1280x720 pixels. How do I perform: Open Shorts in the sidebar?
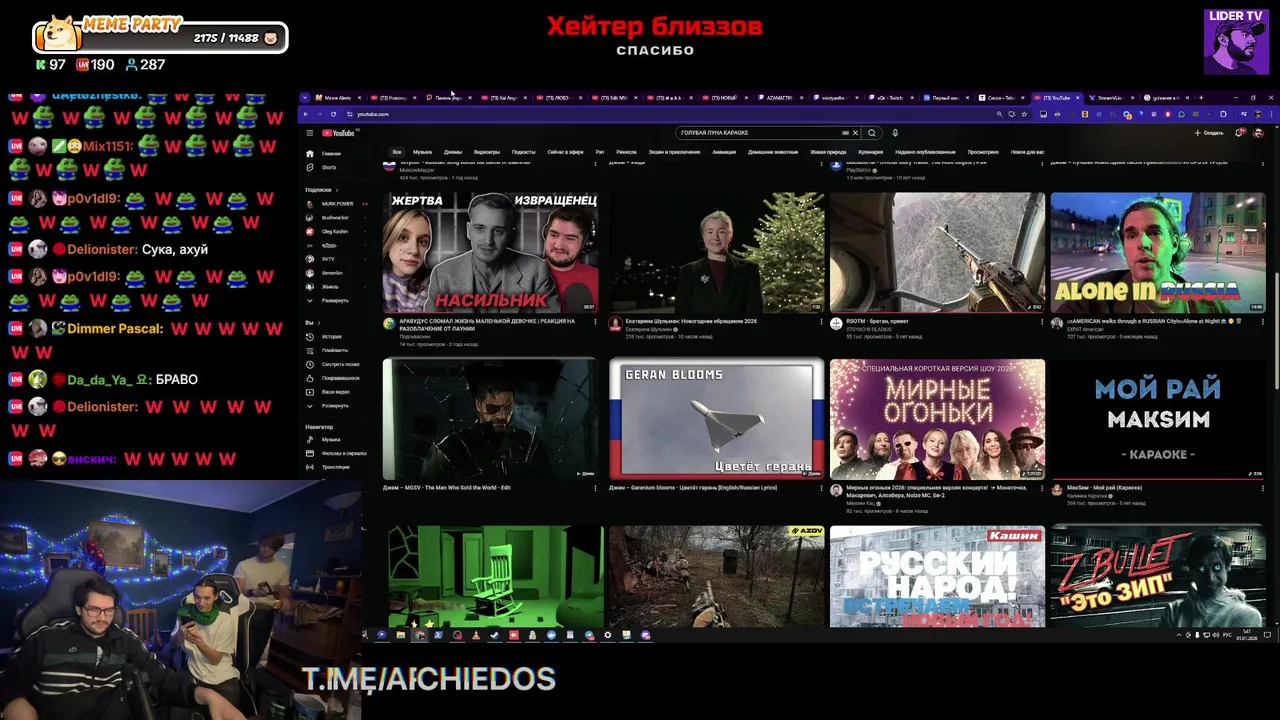tap(325, 167)
